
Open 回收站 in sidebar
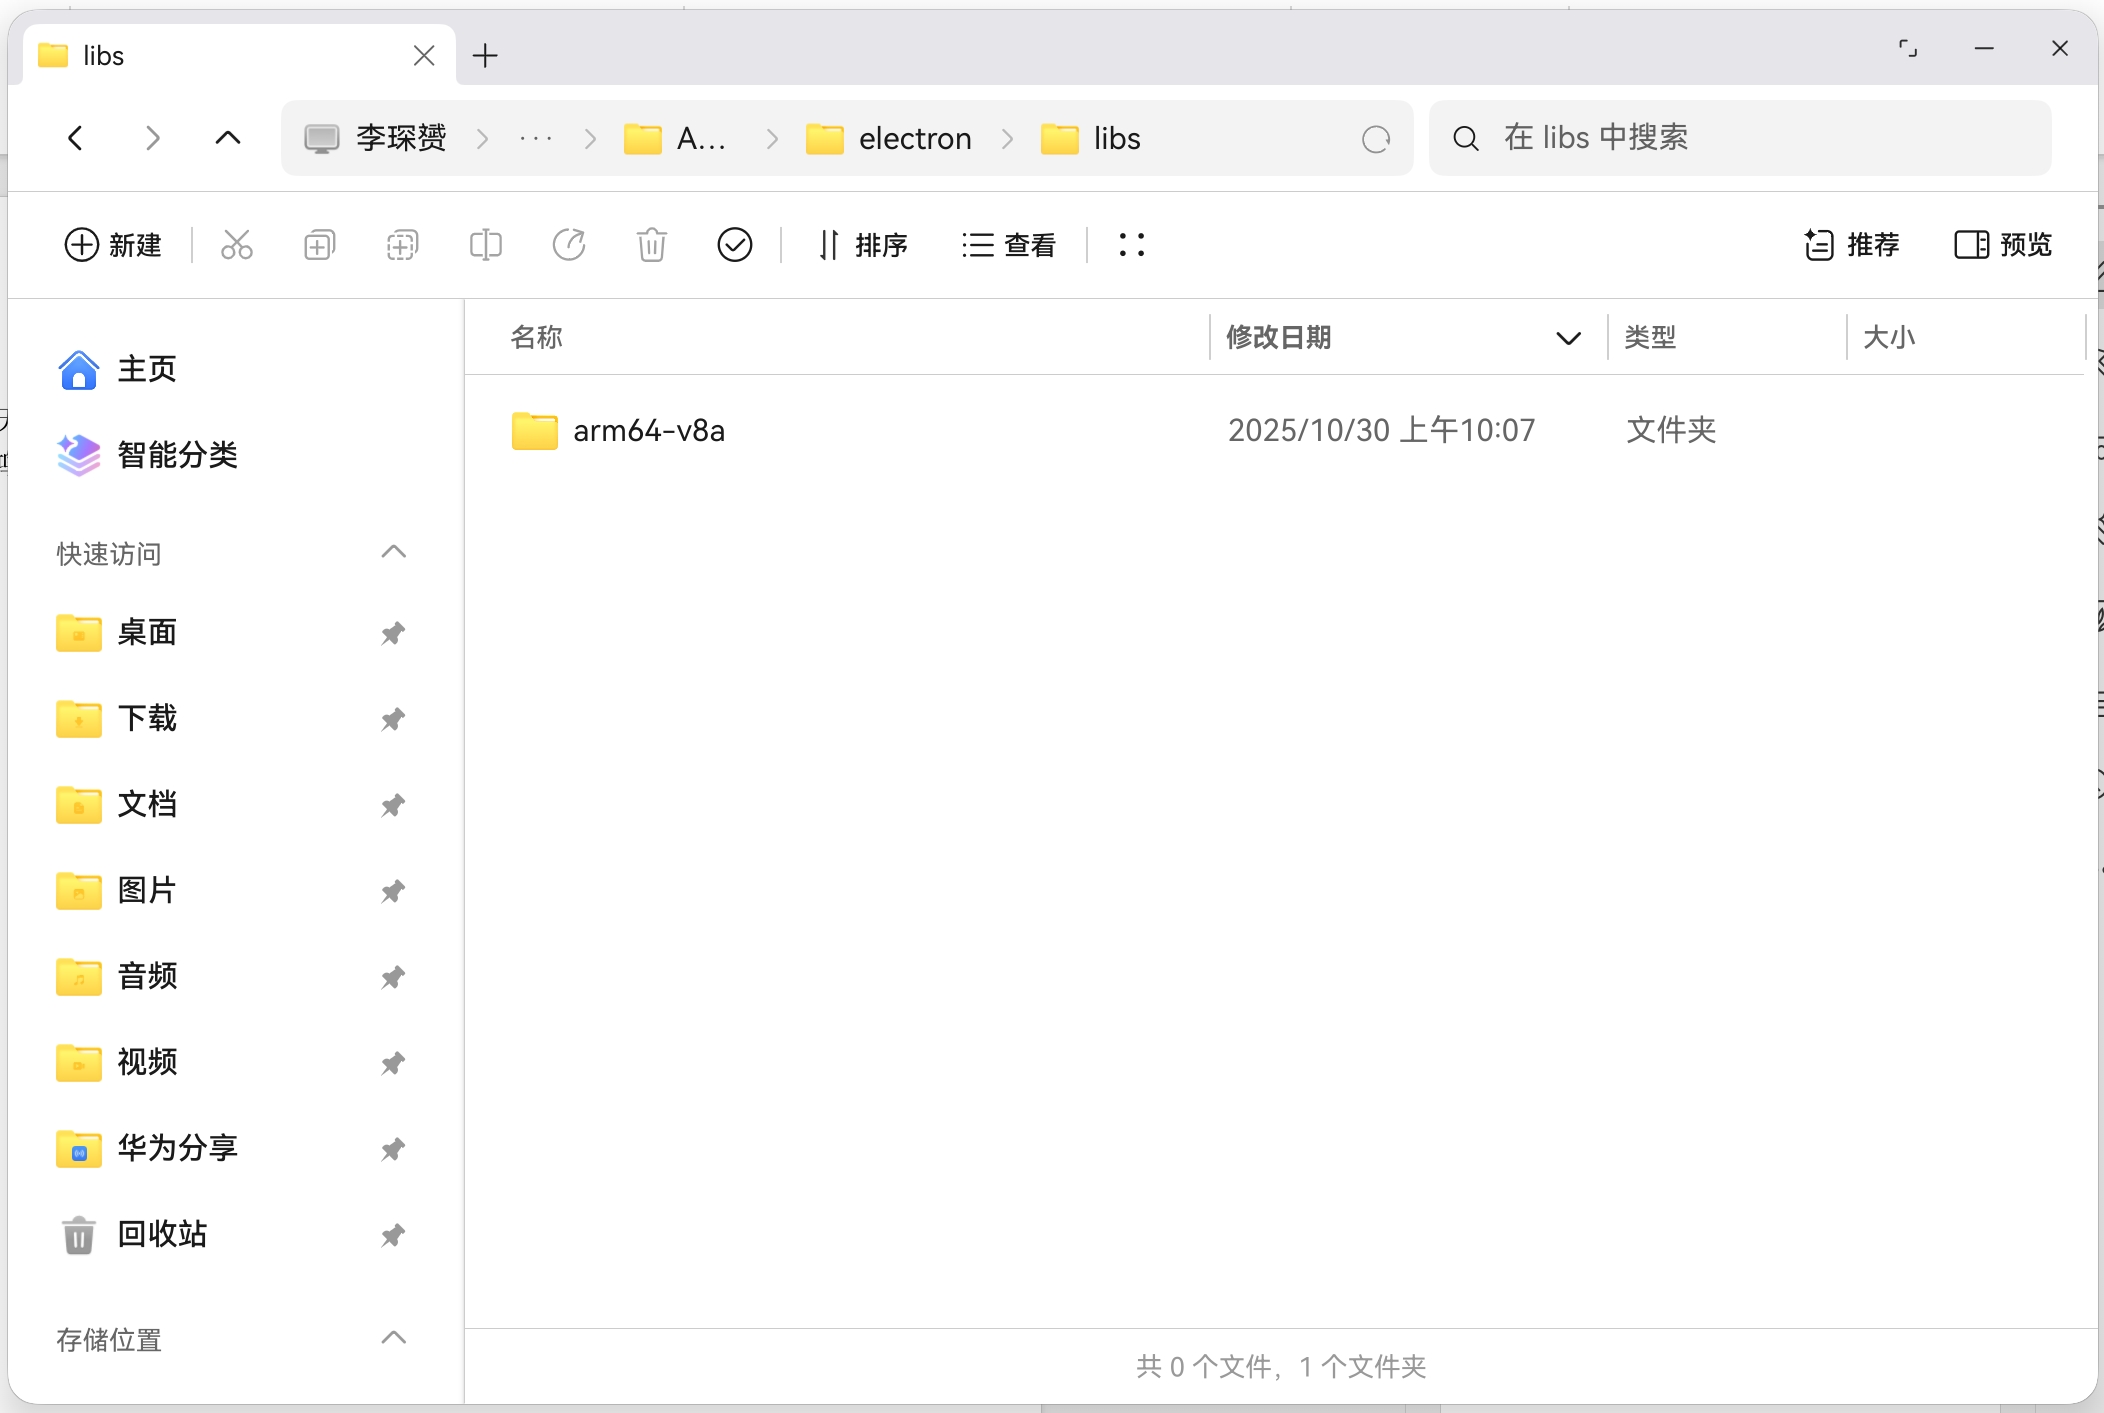(x=133, y=1235)
